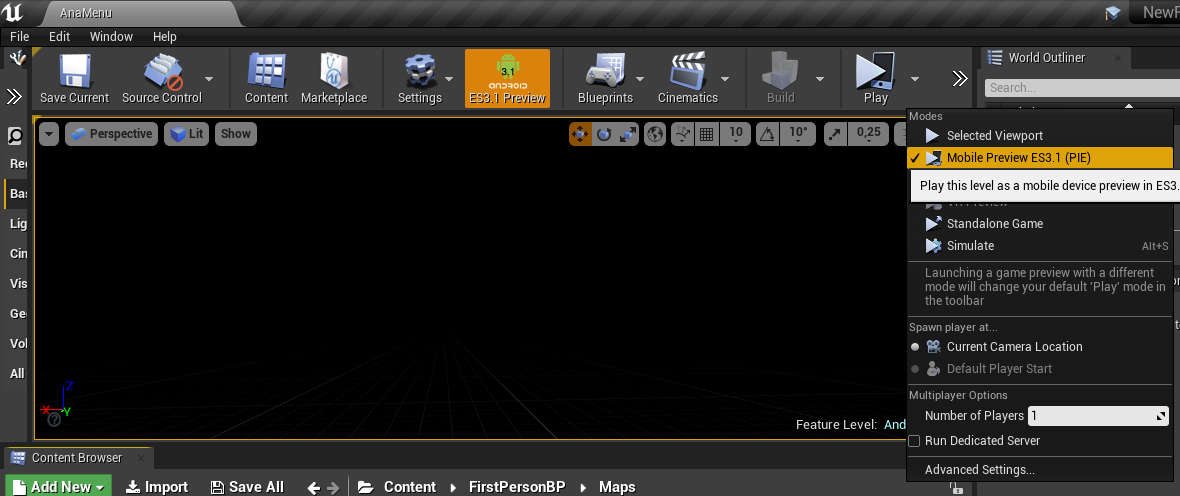Click the Unreal Engine logo icon

14,12
